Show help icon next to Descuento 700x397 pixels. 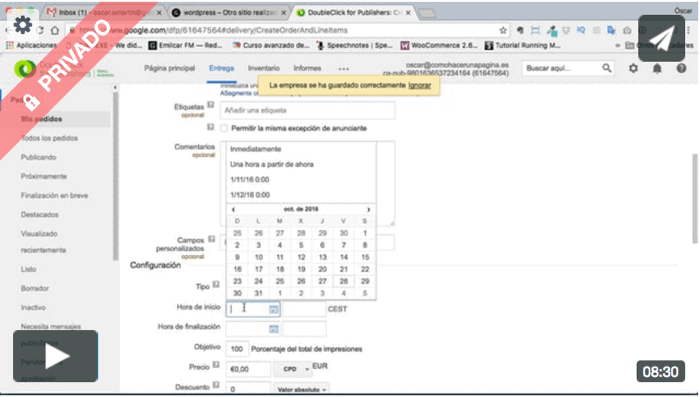216,384
